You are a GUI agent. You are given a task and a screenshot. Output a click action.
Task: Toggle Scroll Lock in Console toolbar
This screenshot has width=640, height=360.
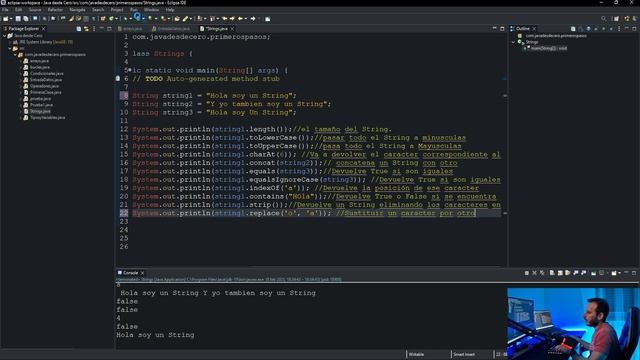coord(560,273)
